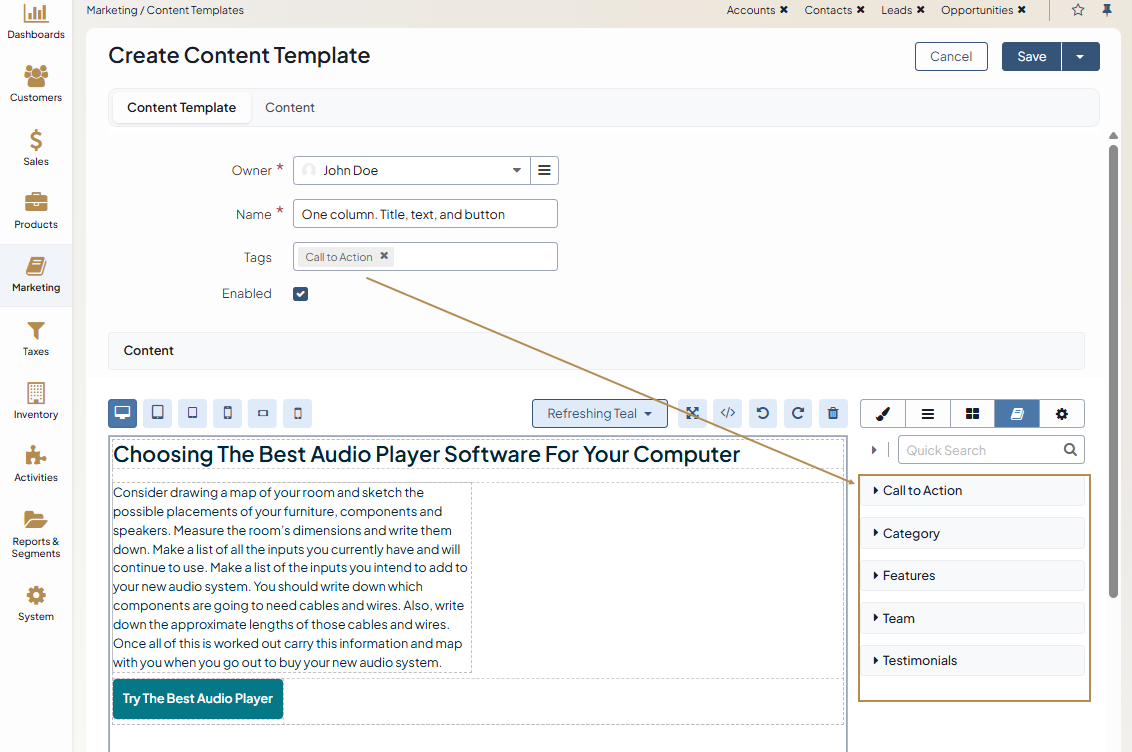
Task: Open the style manager brush icon
Action: click(x=882, y=414)
